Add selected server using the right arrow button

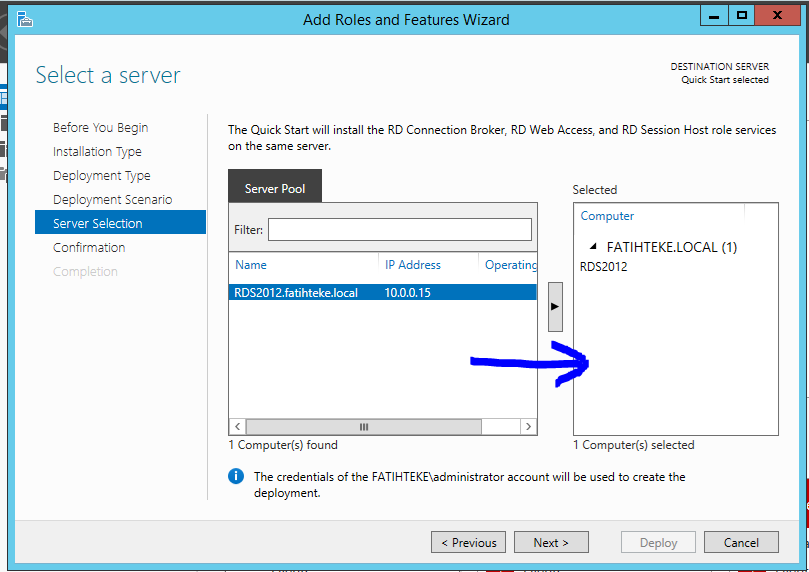555,306
